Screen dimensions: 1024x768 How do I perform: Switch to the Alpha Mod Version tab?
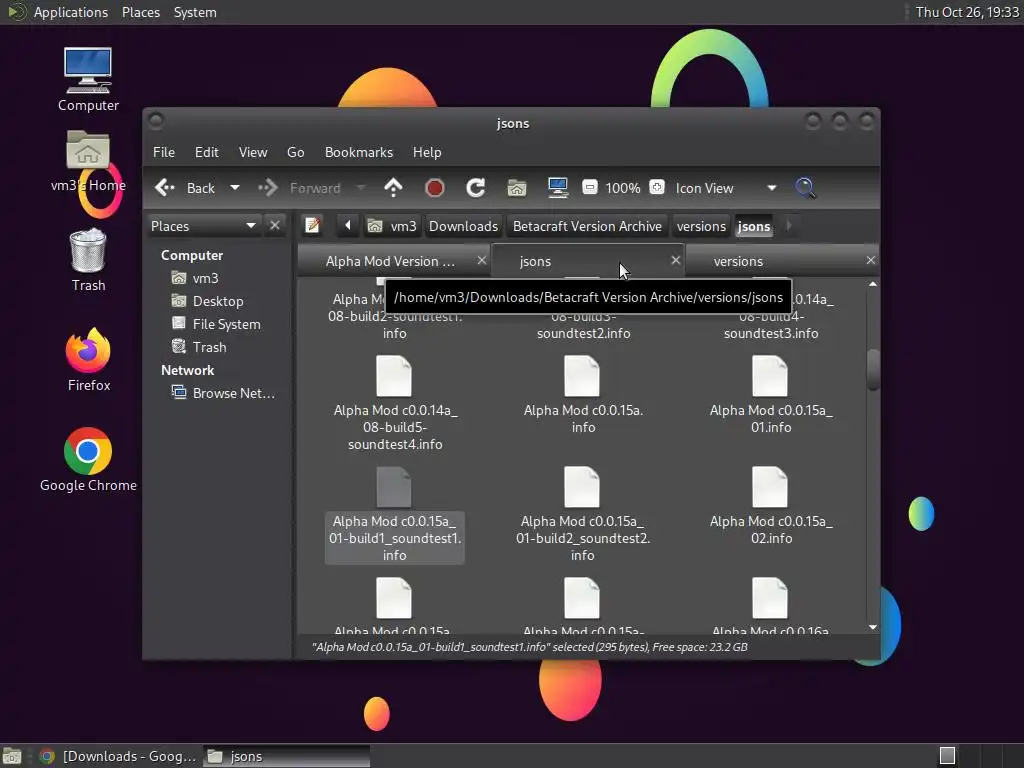point(391,261)
